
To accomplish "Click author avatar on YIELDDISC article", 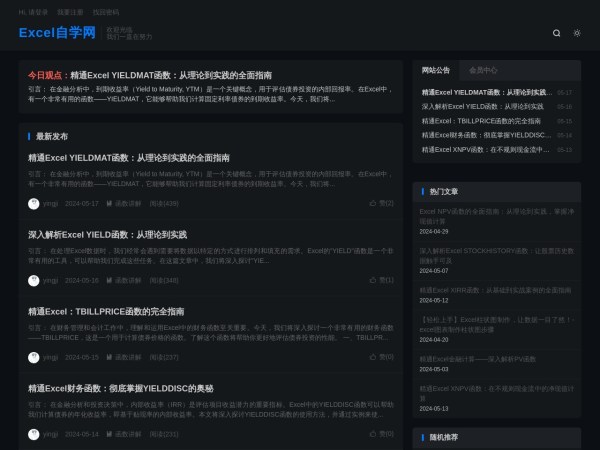I will point(34,434).
